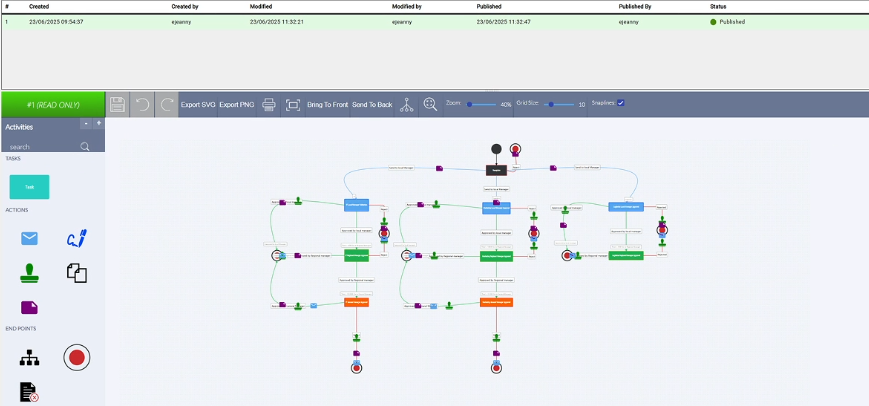Click Export PNG in the toolbar

coord(237,104)
